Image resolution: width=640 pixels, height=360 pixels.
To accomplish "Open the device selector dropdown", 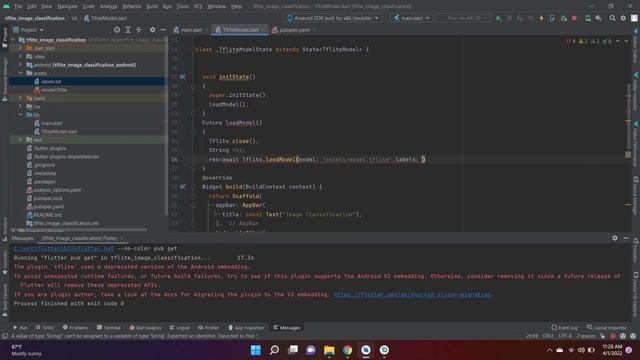I will [x=333, y=18].
